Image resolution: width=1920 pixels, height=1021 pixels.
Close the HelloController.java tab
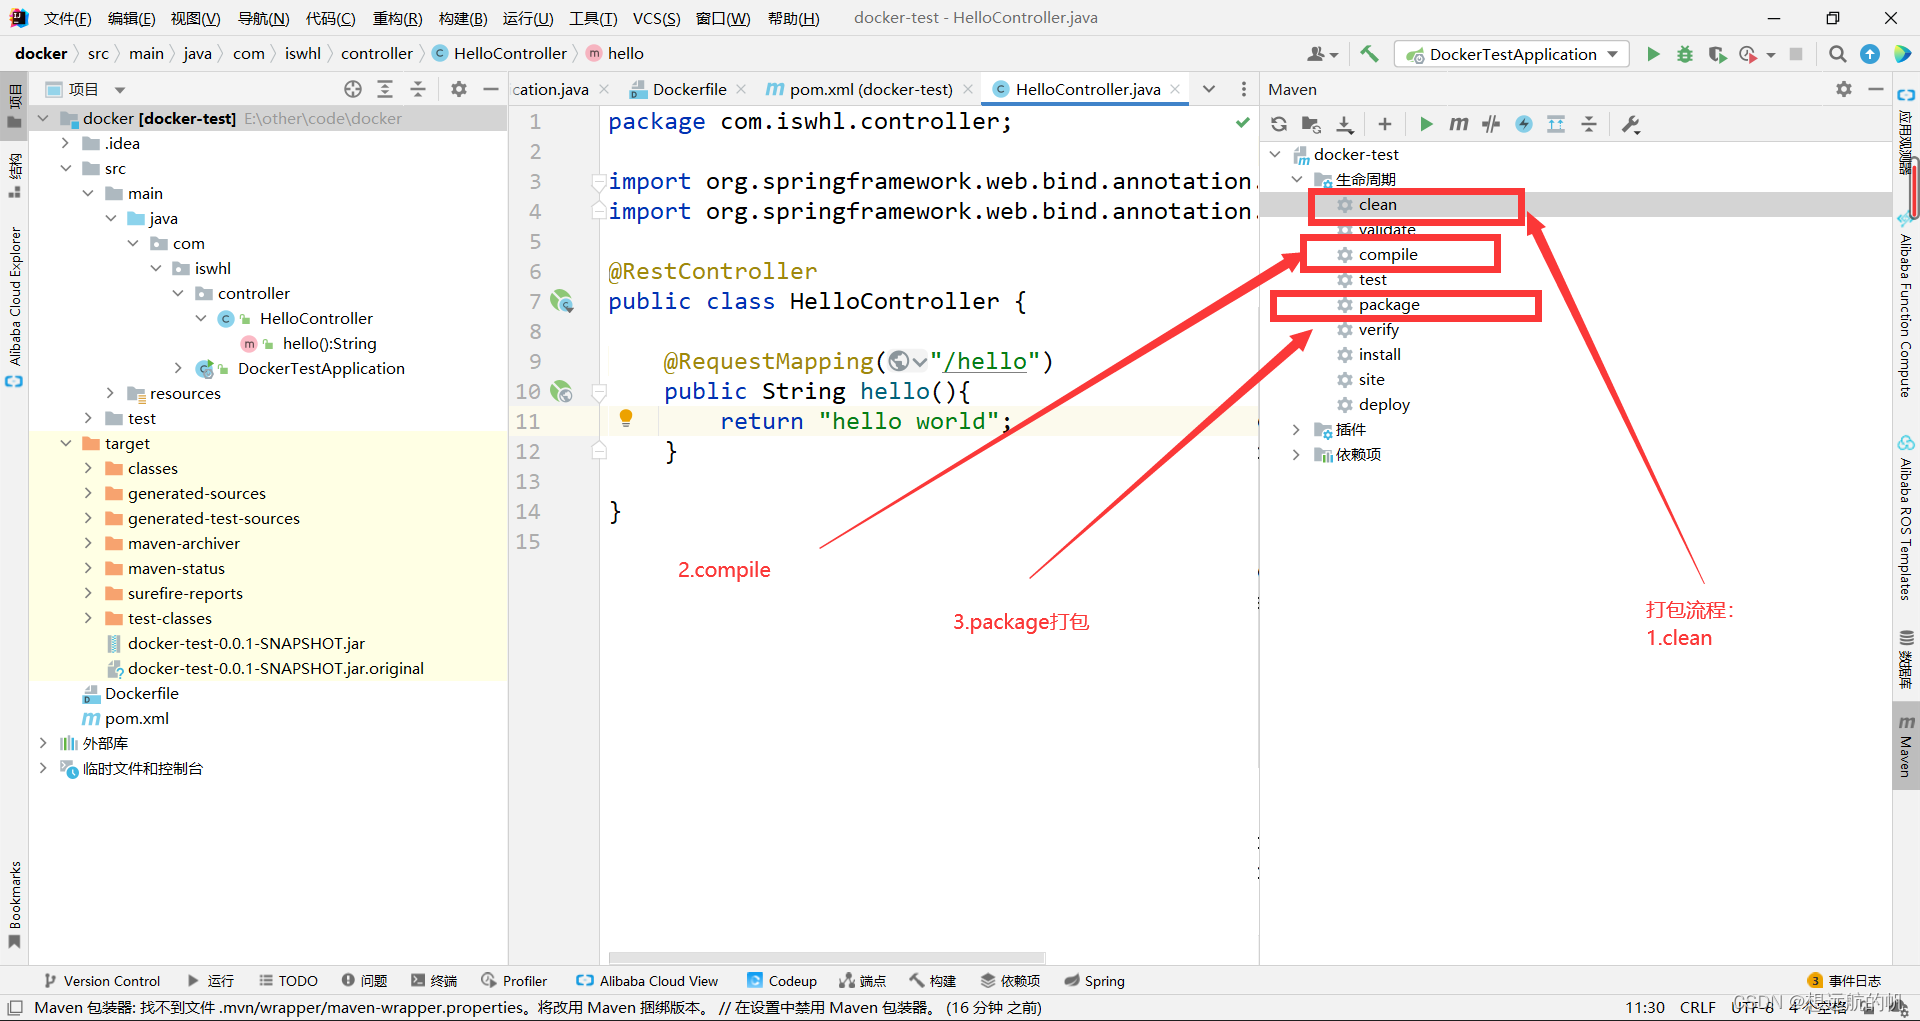[x=1175, y=89]
